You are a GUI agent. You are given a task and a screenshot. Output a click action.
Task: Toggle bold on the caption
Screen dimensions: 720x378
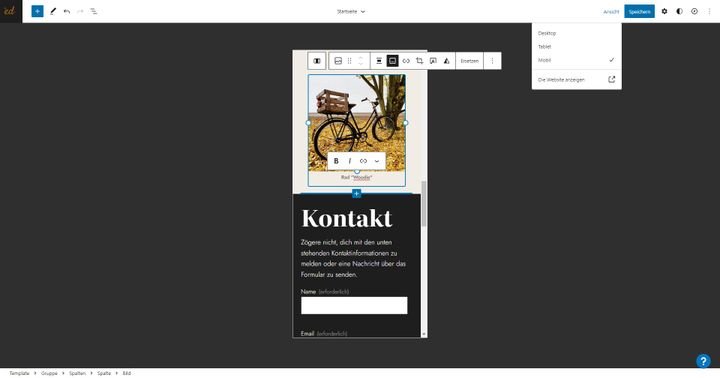pyautogui.click(x=336, y=161)
